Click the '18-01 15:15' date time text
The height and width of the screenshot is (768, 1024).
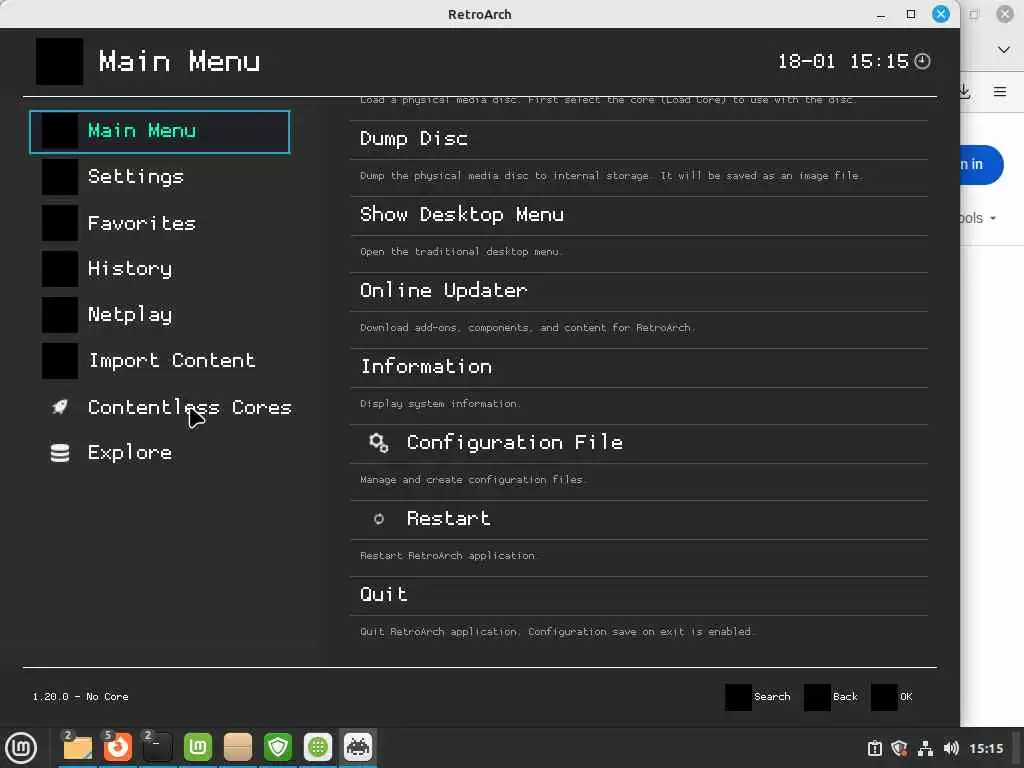pyautogui.click(x=843, y=61)
